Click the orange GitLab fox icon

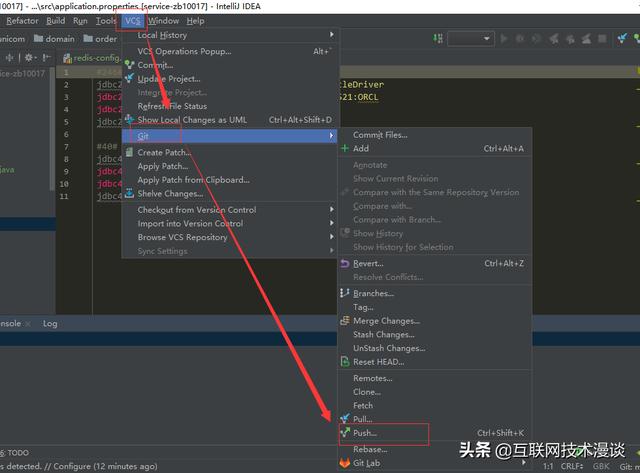click(345, 463)
